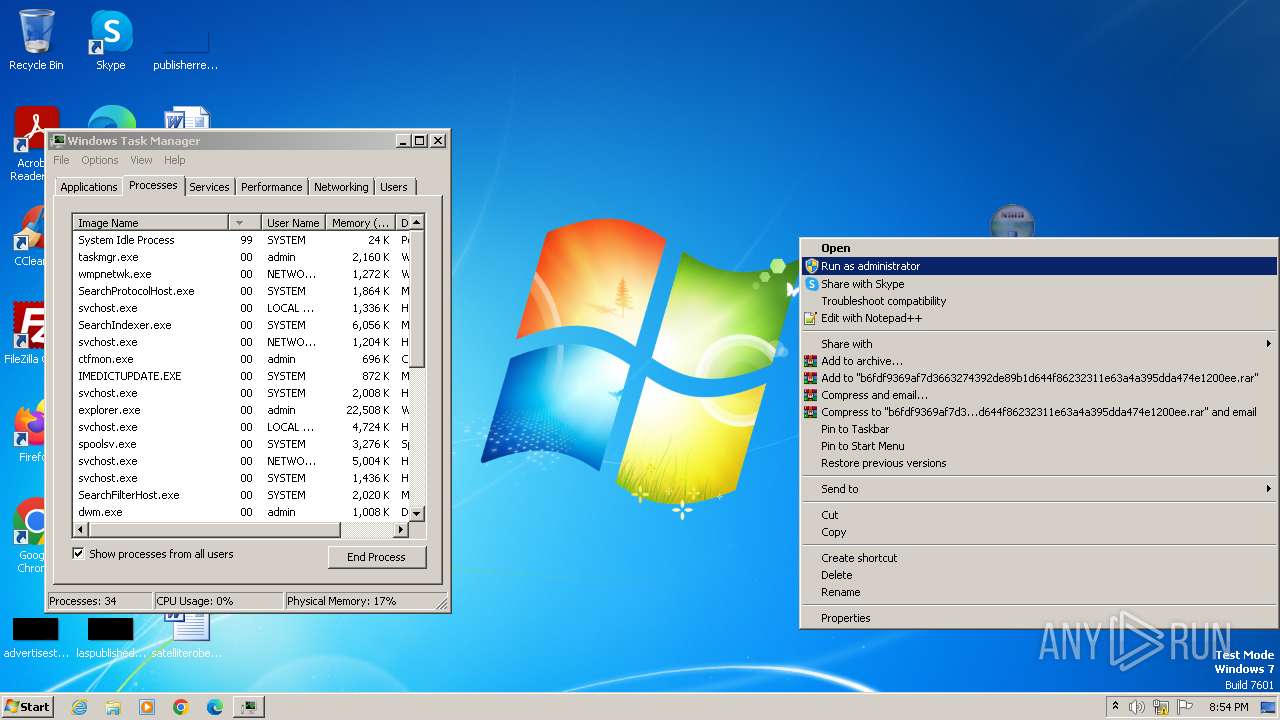This screenshot has width=1280, height=720.
Task: Expand Send to submenu
Action: [x=1039, y=489]
